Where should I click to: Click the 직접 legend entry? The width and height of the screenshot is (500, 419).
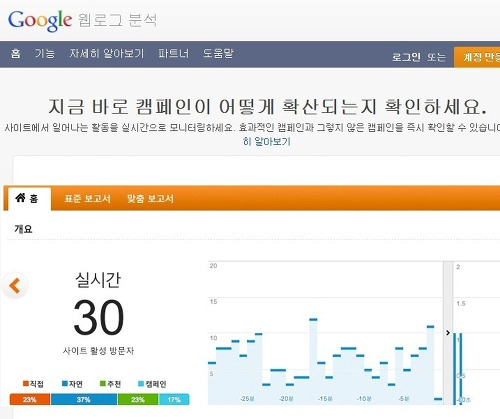33,384
